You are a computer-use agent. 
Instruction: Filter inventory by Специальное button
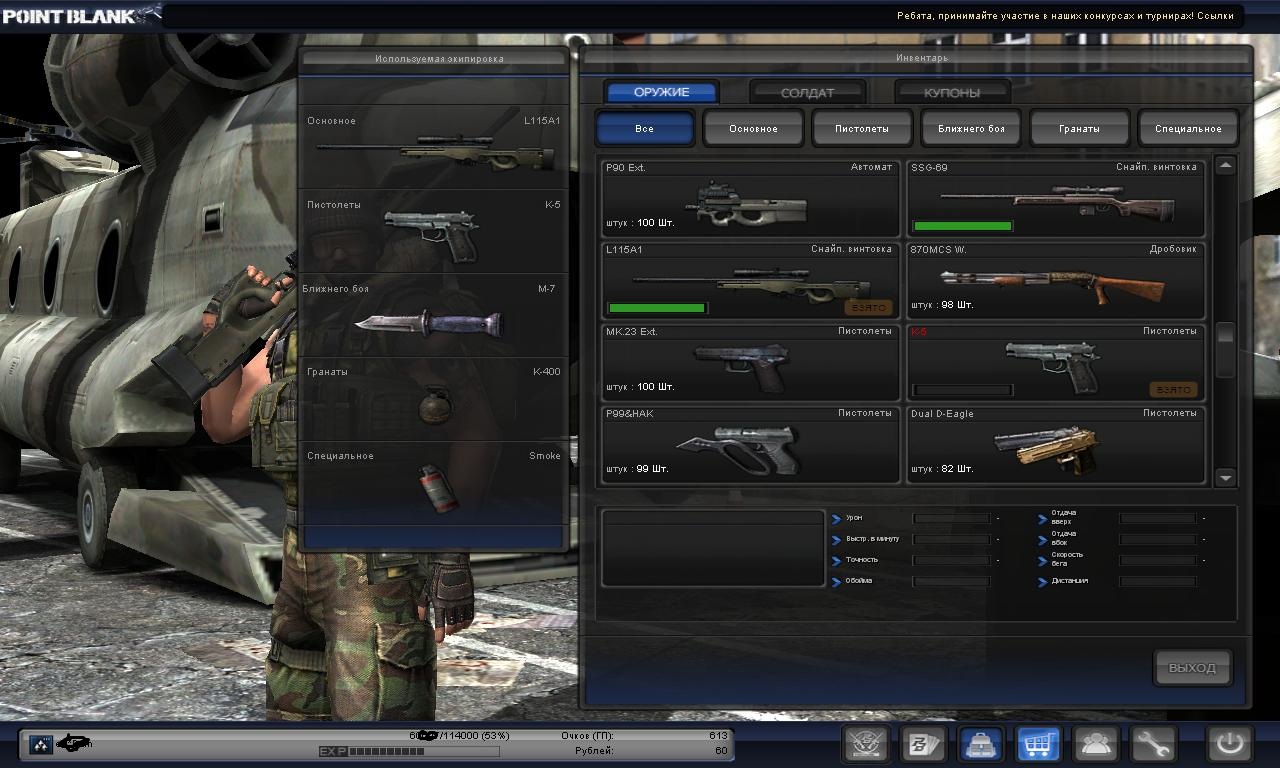pyautogui.click(x=1188, y=129)
